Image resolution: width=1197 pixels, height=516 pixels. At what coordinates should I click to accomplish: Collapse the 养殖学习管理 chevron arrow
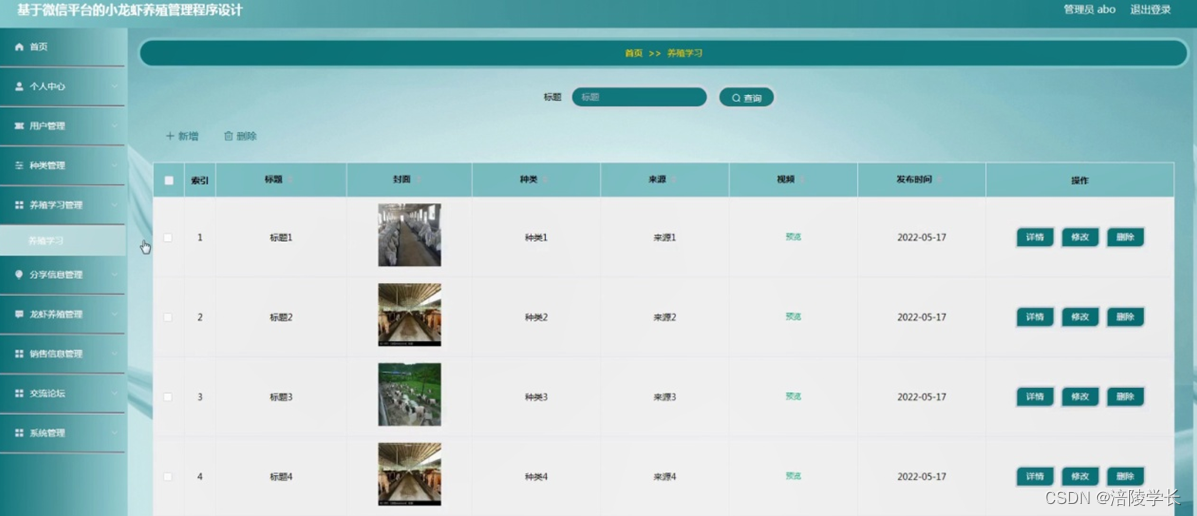pos(115,205)
